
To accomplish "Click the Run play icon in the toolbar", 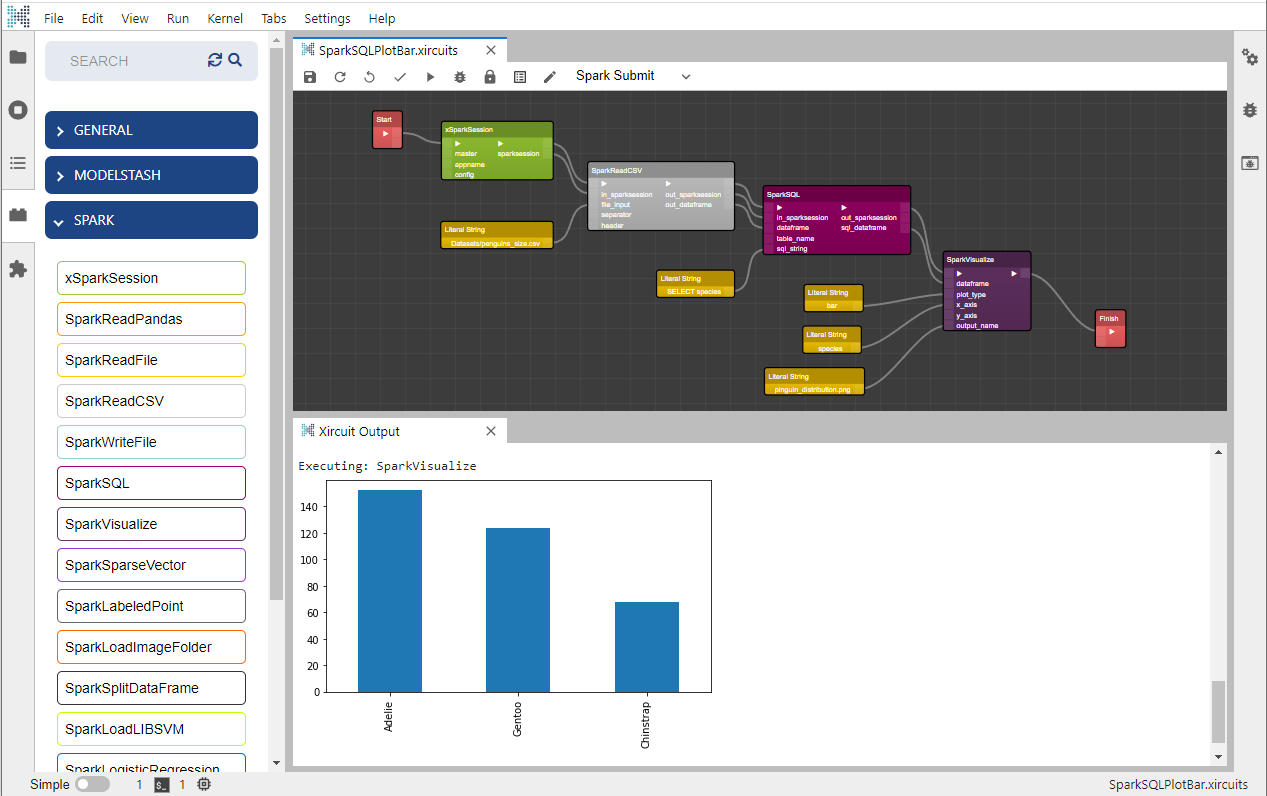I will click(x=430, y=77).
